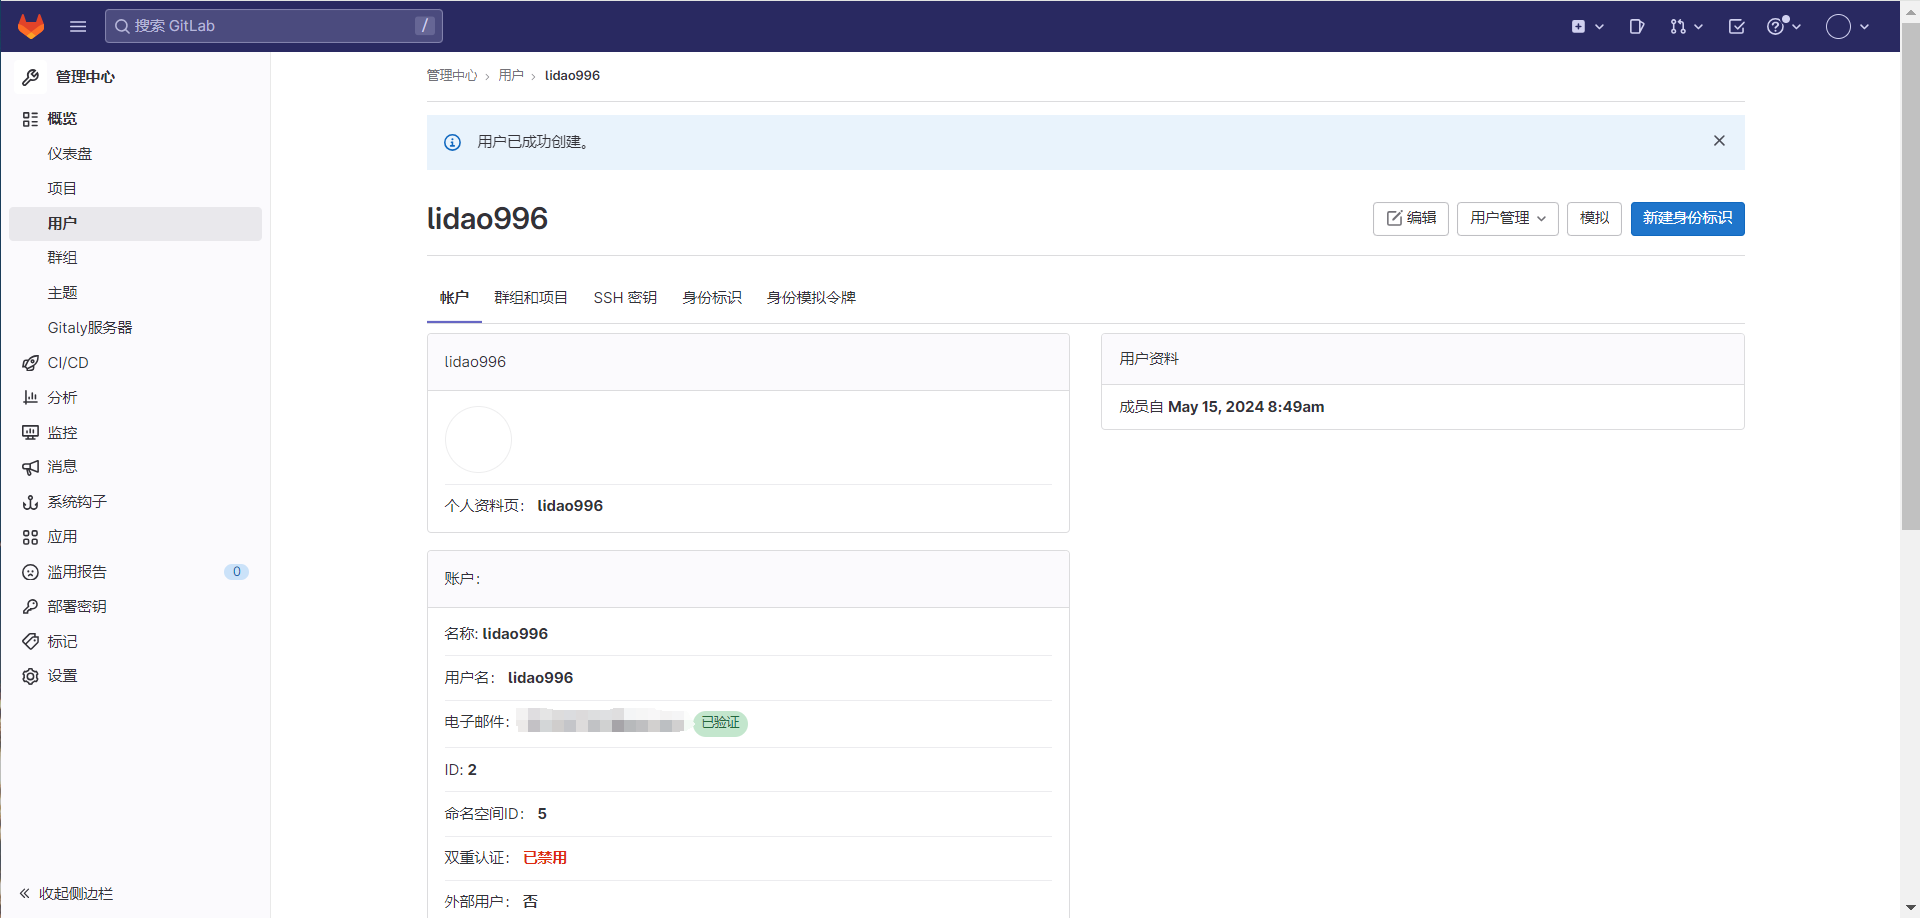Click the 消息 megaphone icon
The width and height of the screenshot is (1920, 918).
(x=30, y=467)
